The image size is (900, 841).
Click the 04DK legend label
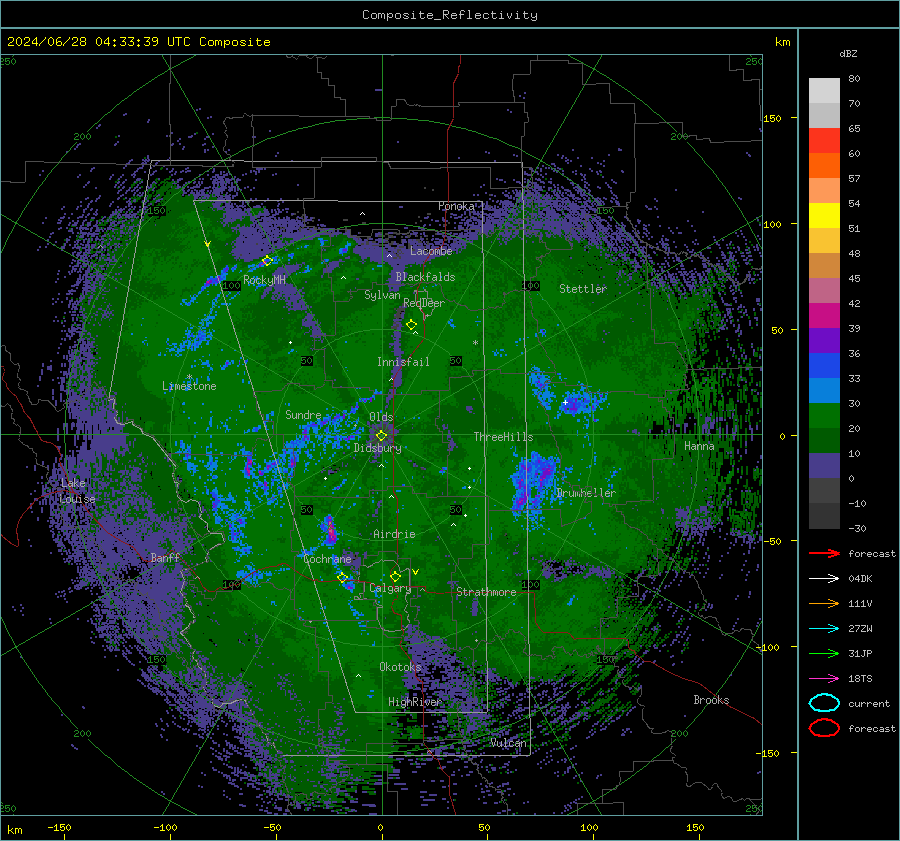[x=860, y=579]
